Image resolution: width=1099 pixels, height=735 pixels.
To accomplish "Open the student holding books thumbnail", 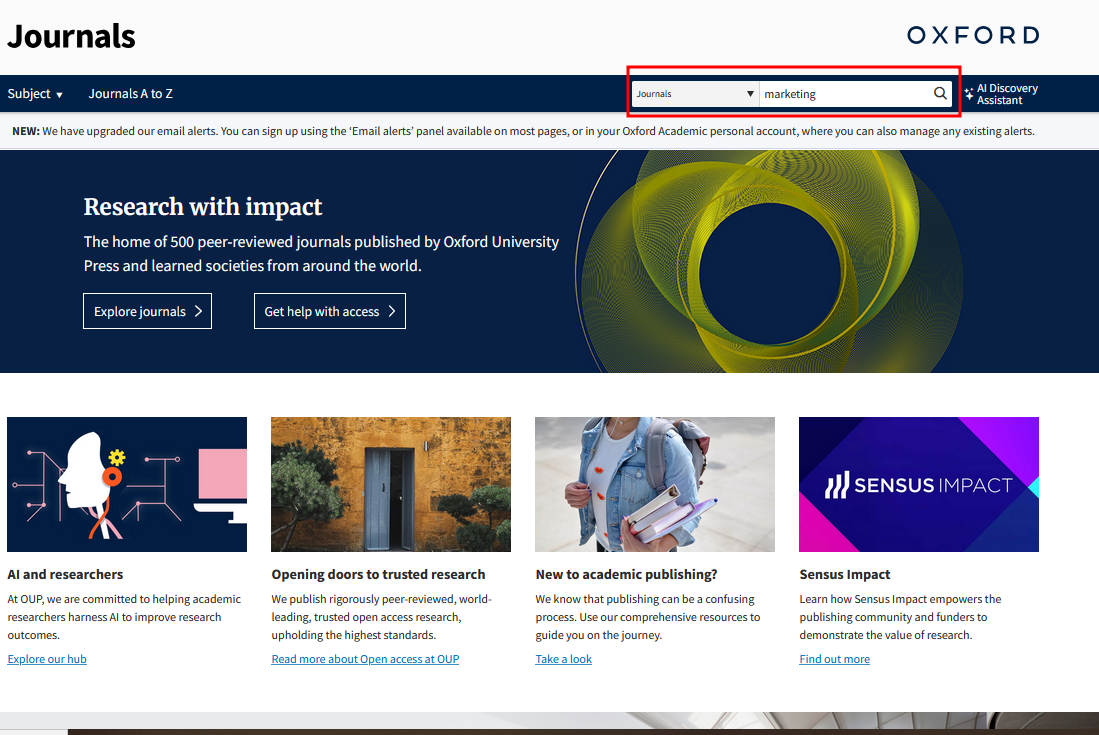I will pyautogui.click(x=655, y=484).
